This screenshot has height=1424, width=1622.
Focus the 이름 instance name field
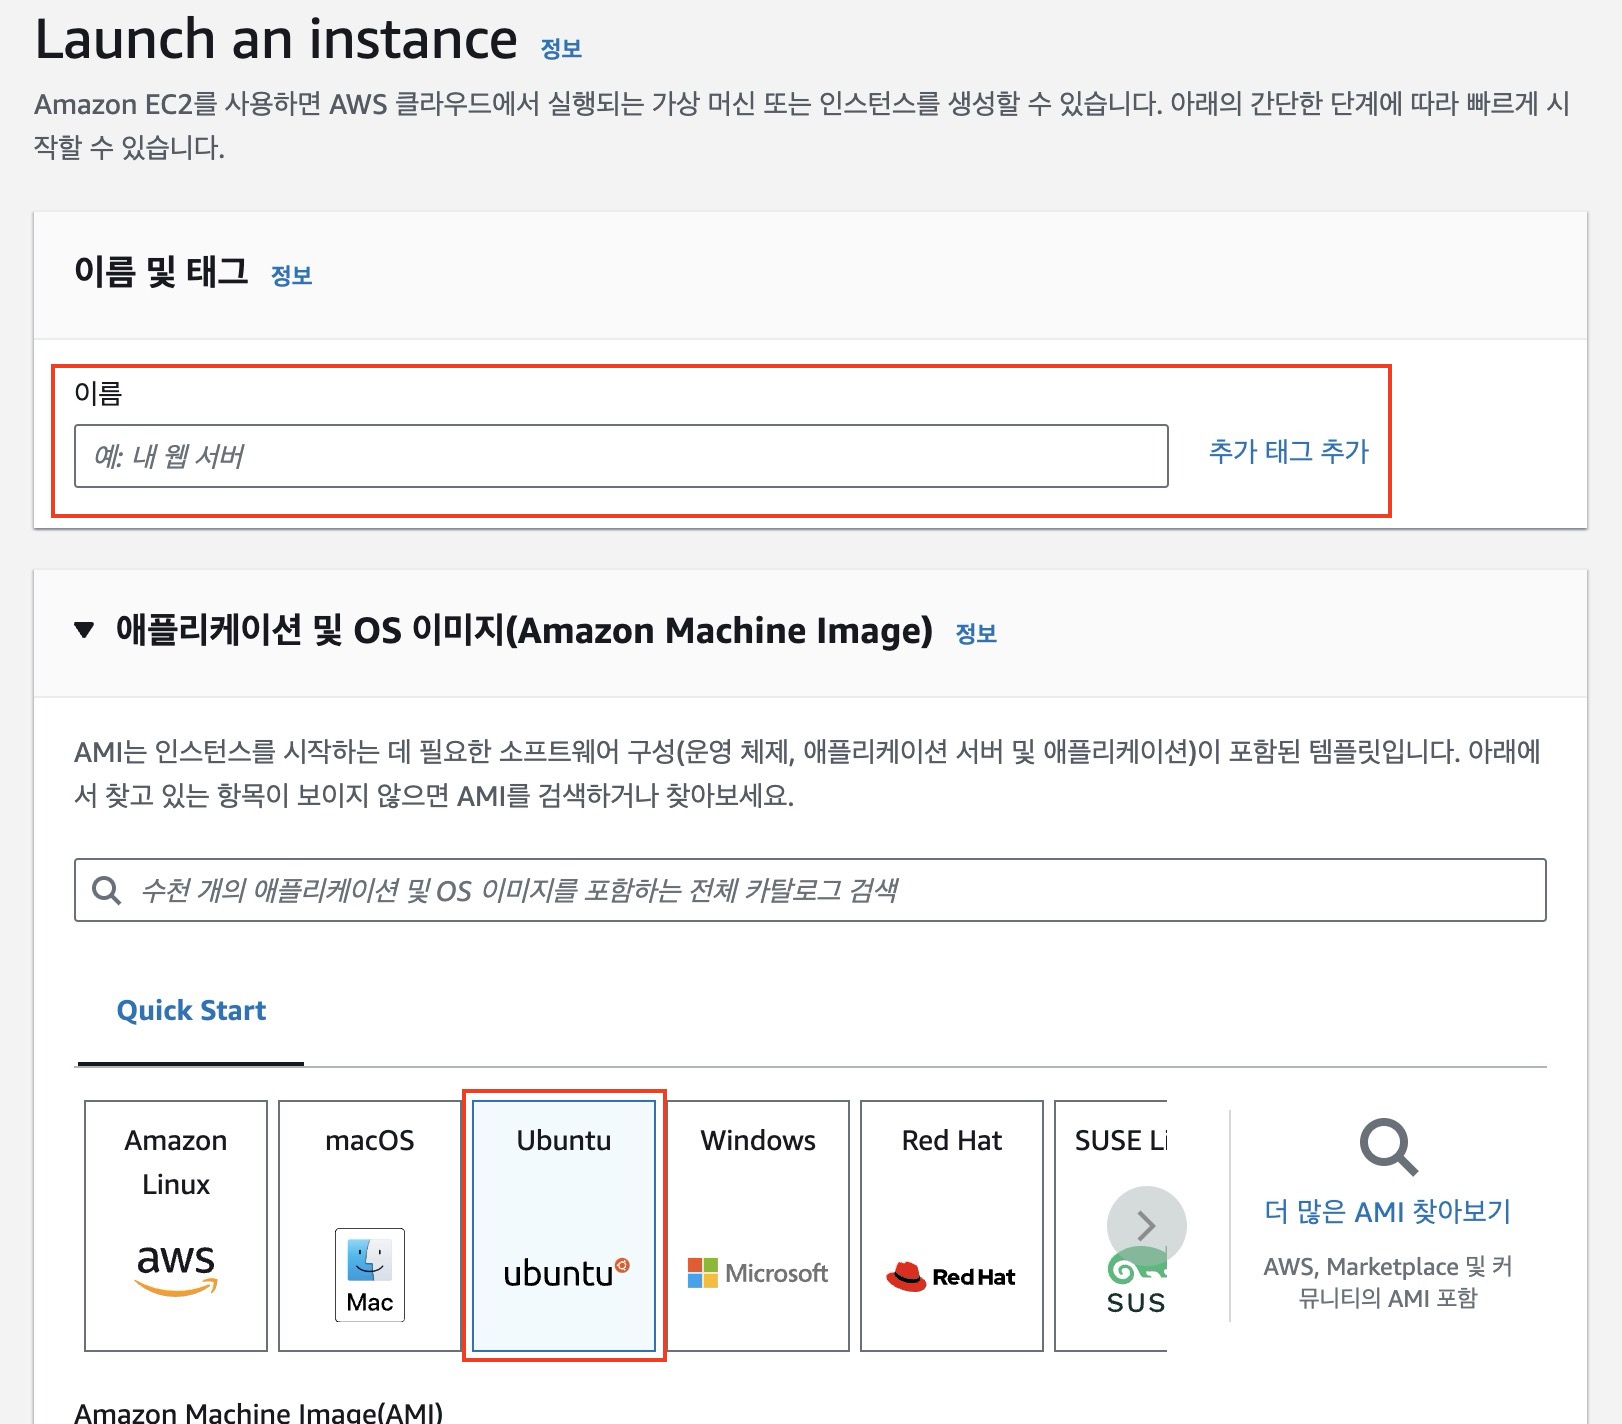[621, 456]
